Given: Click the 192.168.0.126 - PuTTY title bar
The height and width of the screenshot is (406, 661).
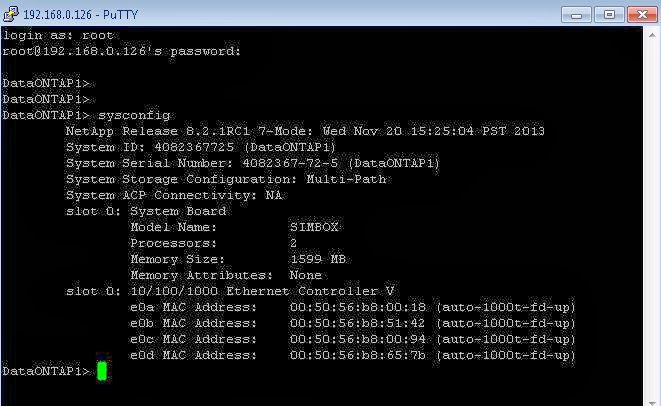Looking at the screenshot, I should click(80, 15).
